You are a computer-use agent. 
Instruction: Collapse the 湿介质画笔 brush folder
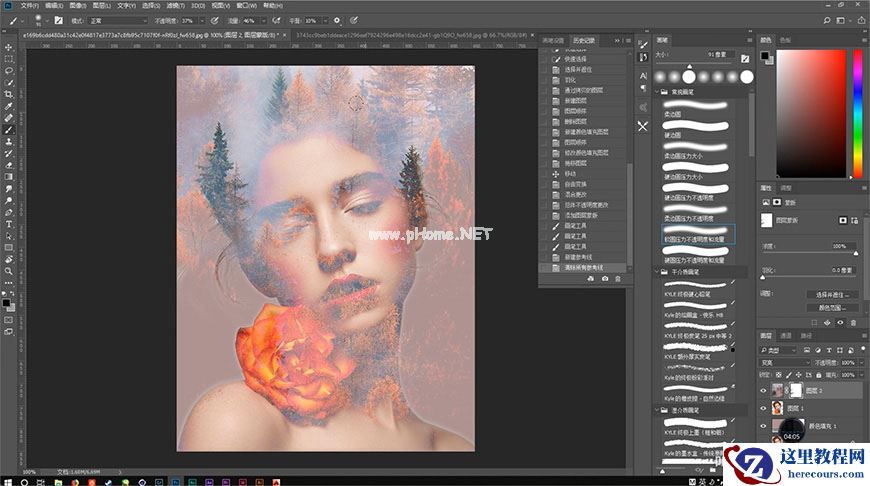coord(657,411)
